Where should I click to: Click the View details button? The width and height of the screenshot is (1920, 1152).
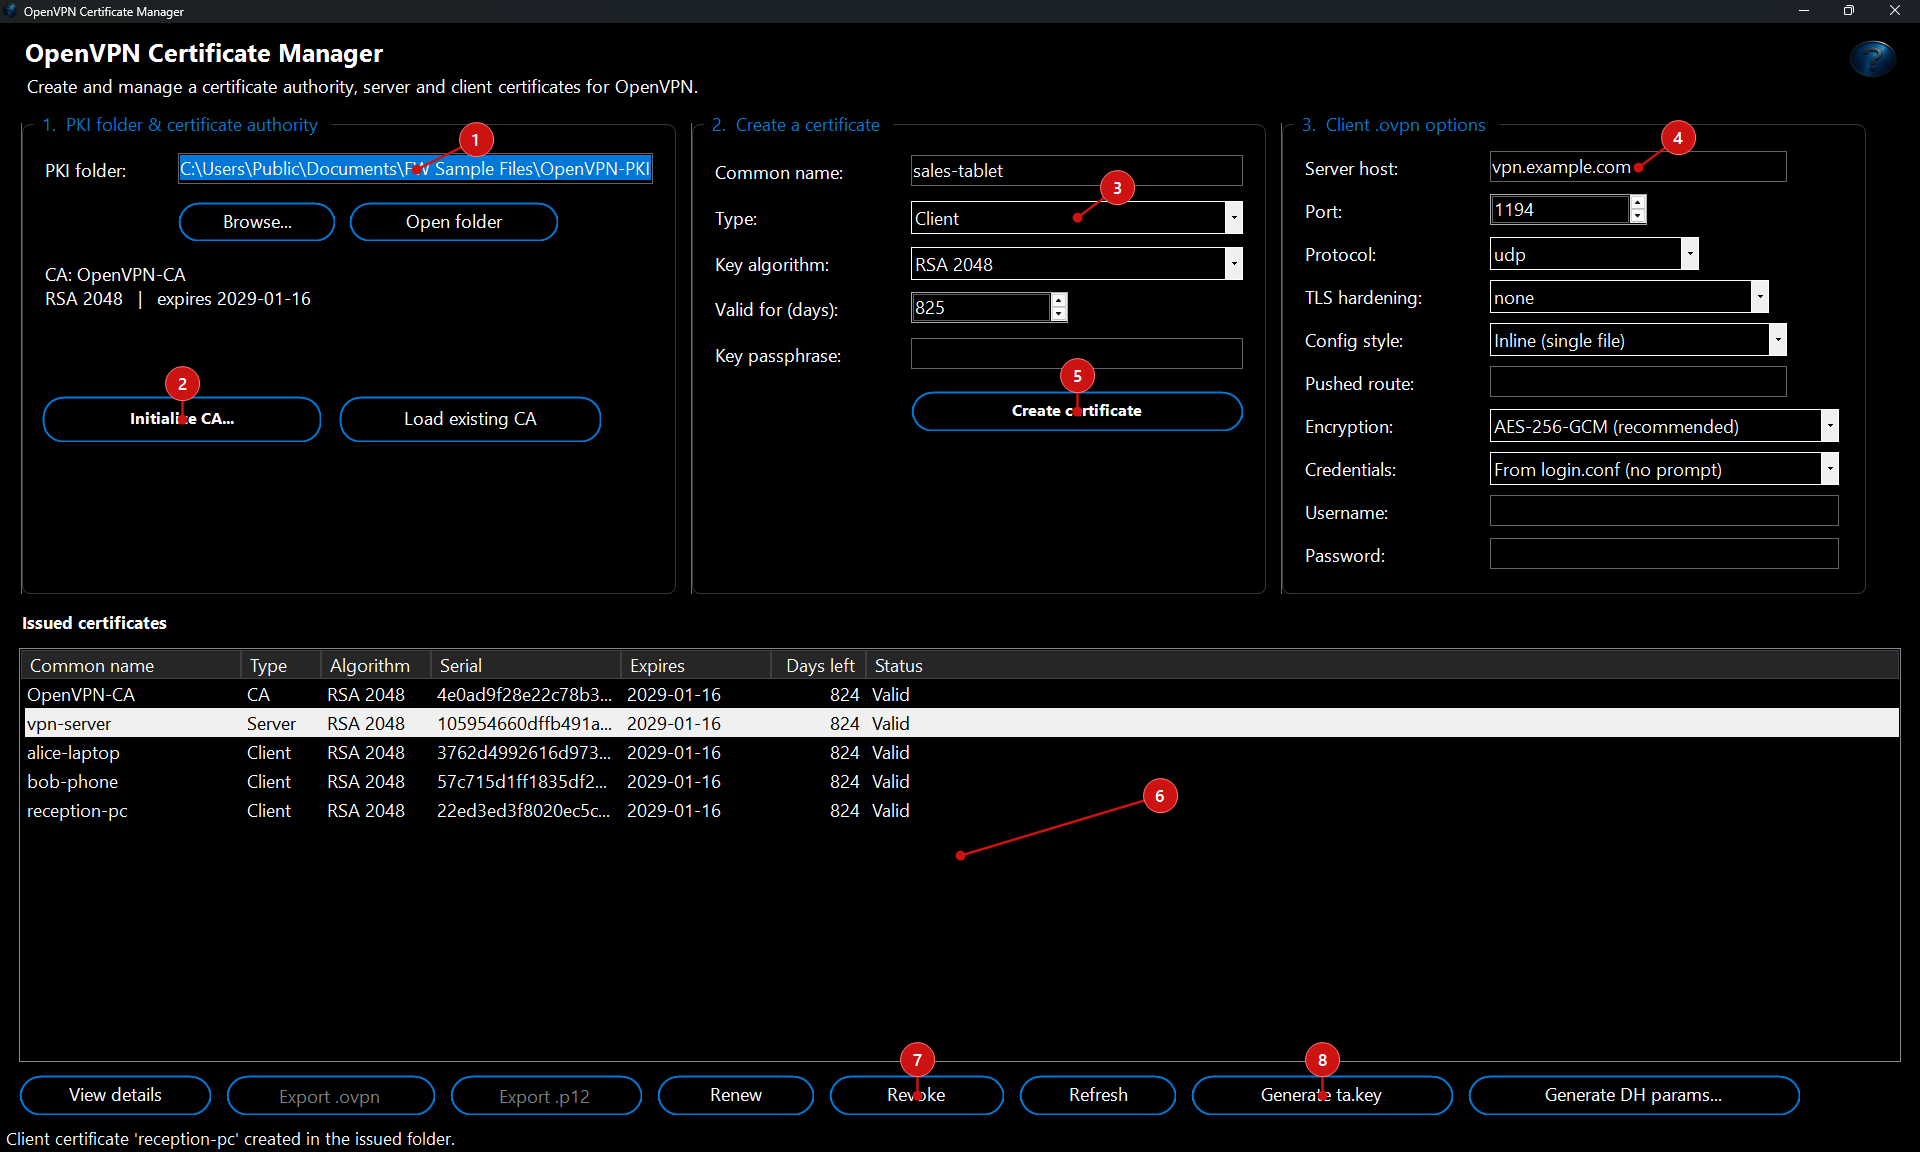115,1095
